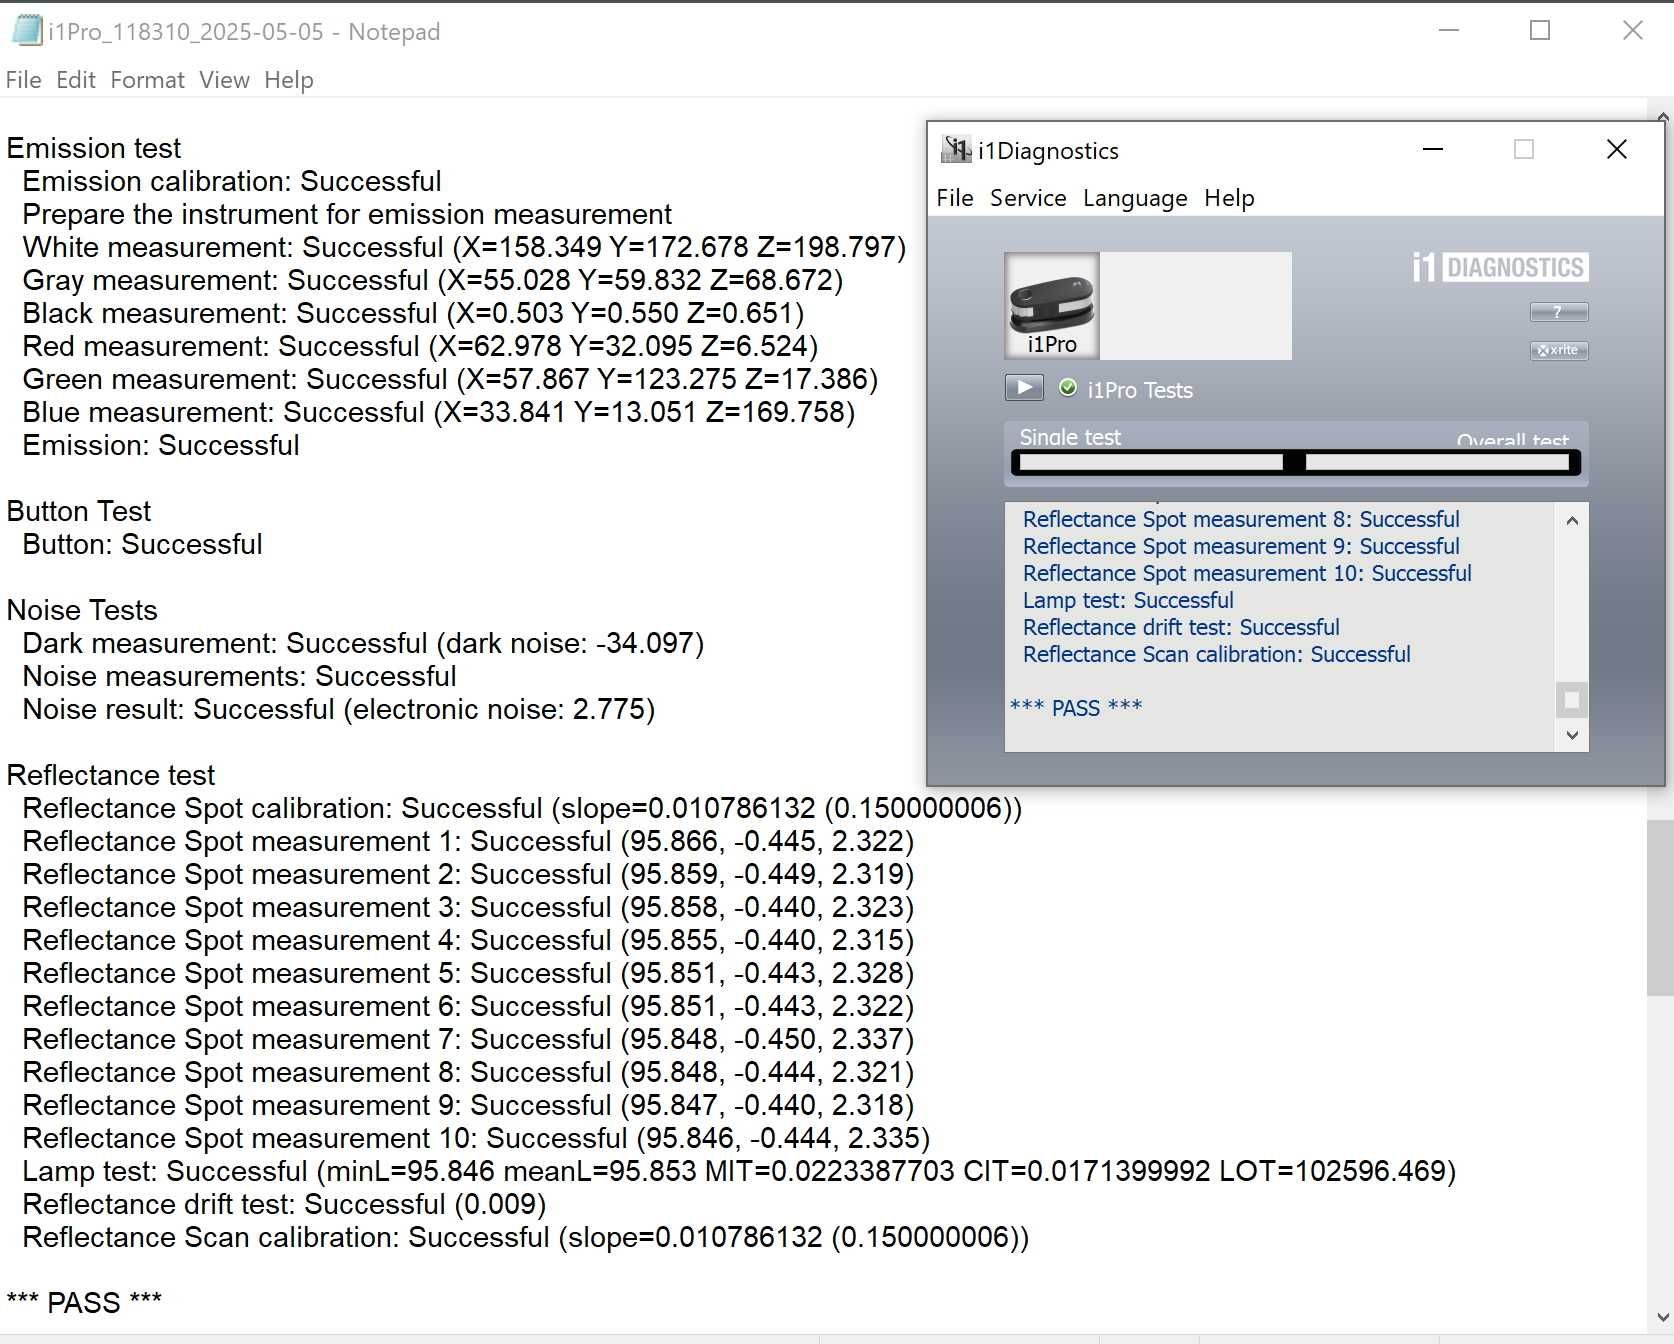
Task: Click the Green measurement line in Notepad
Action: 450,379
